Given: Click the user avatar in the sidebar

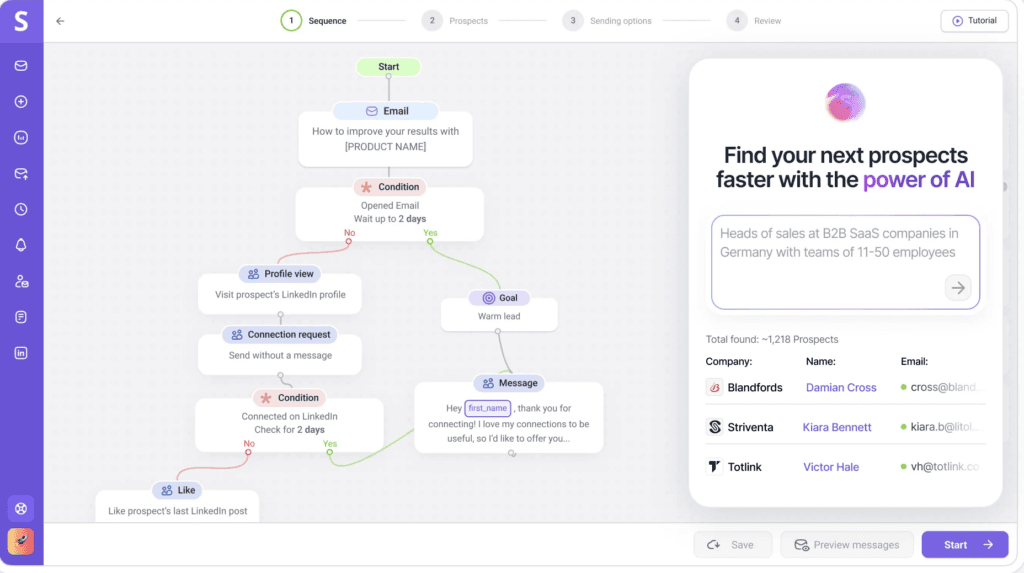Looking at the screenshot, I should click(x=21, y=542).
